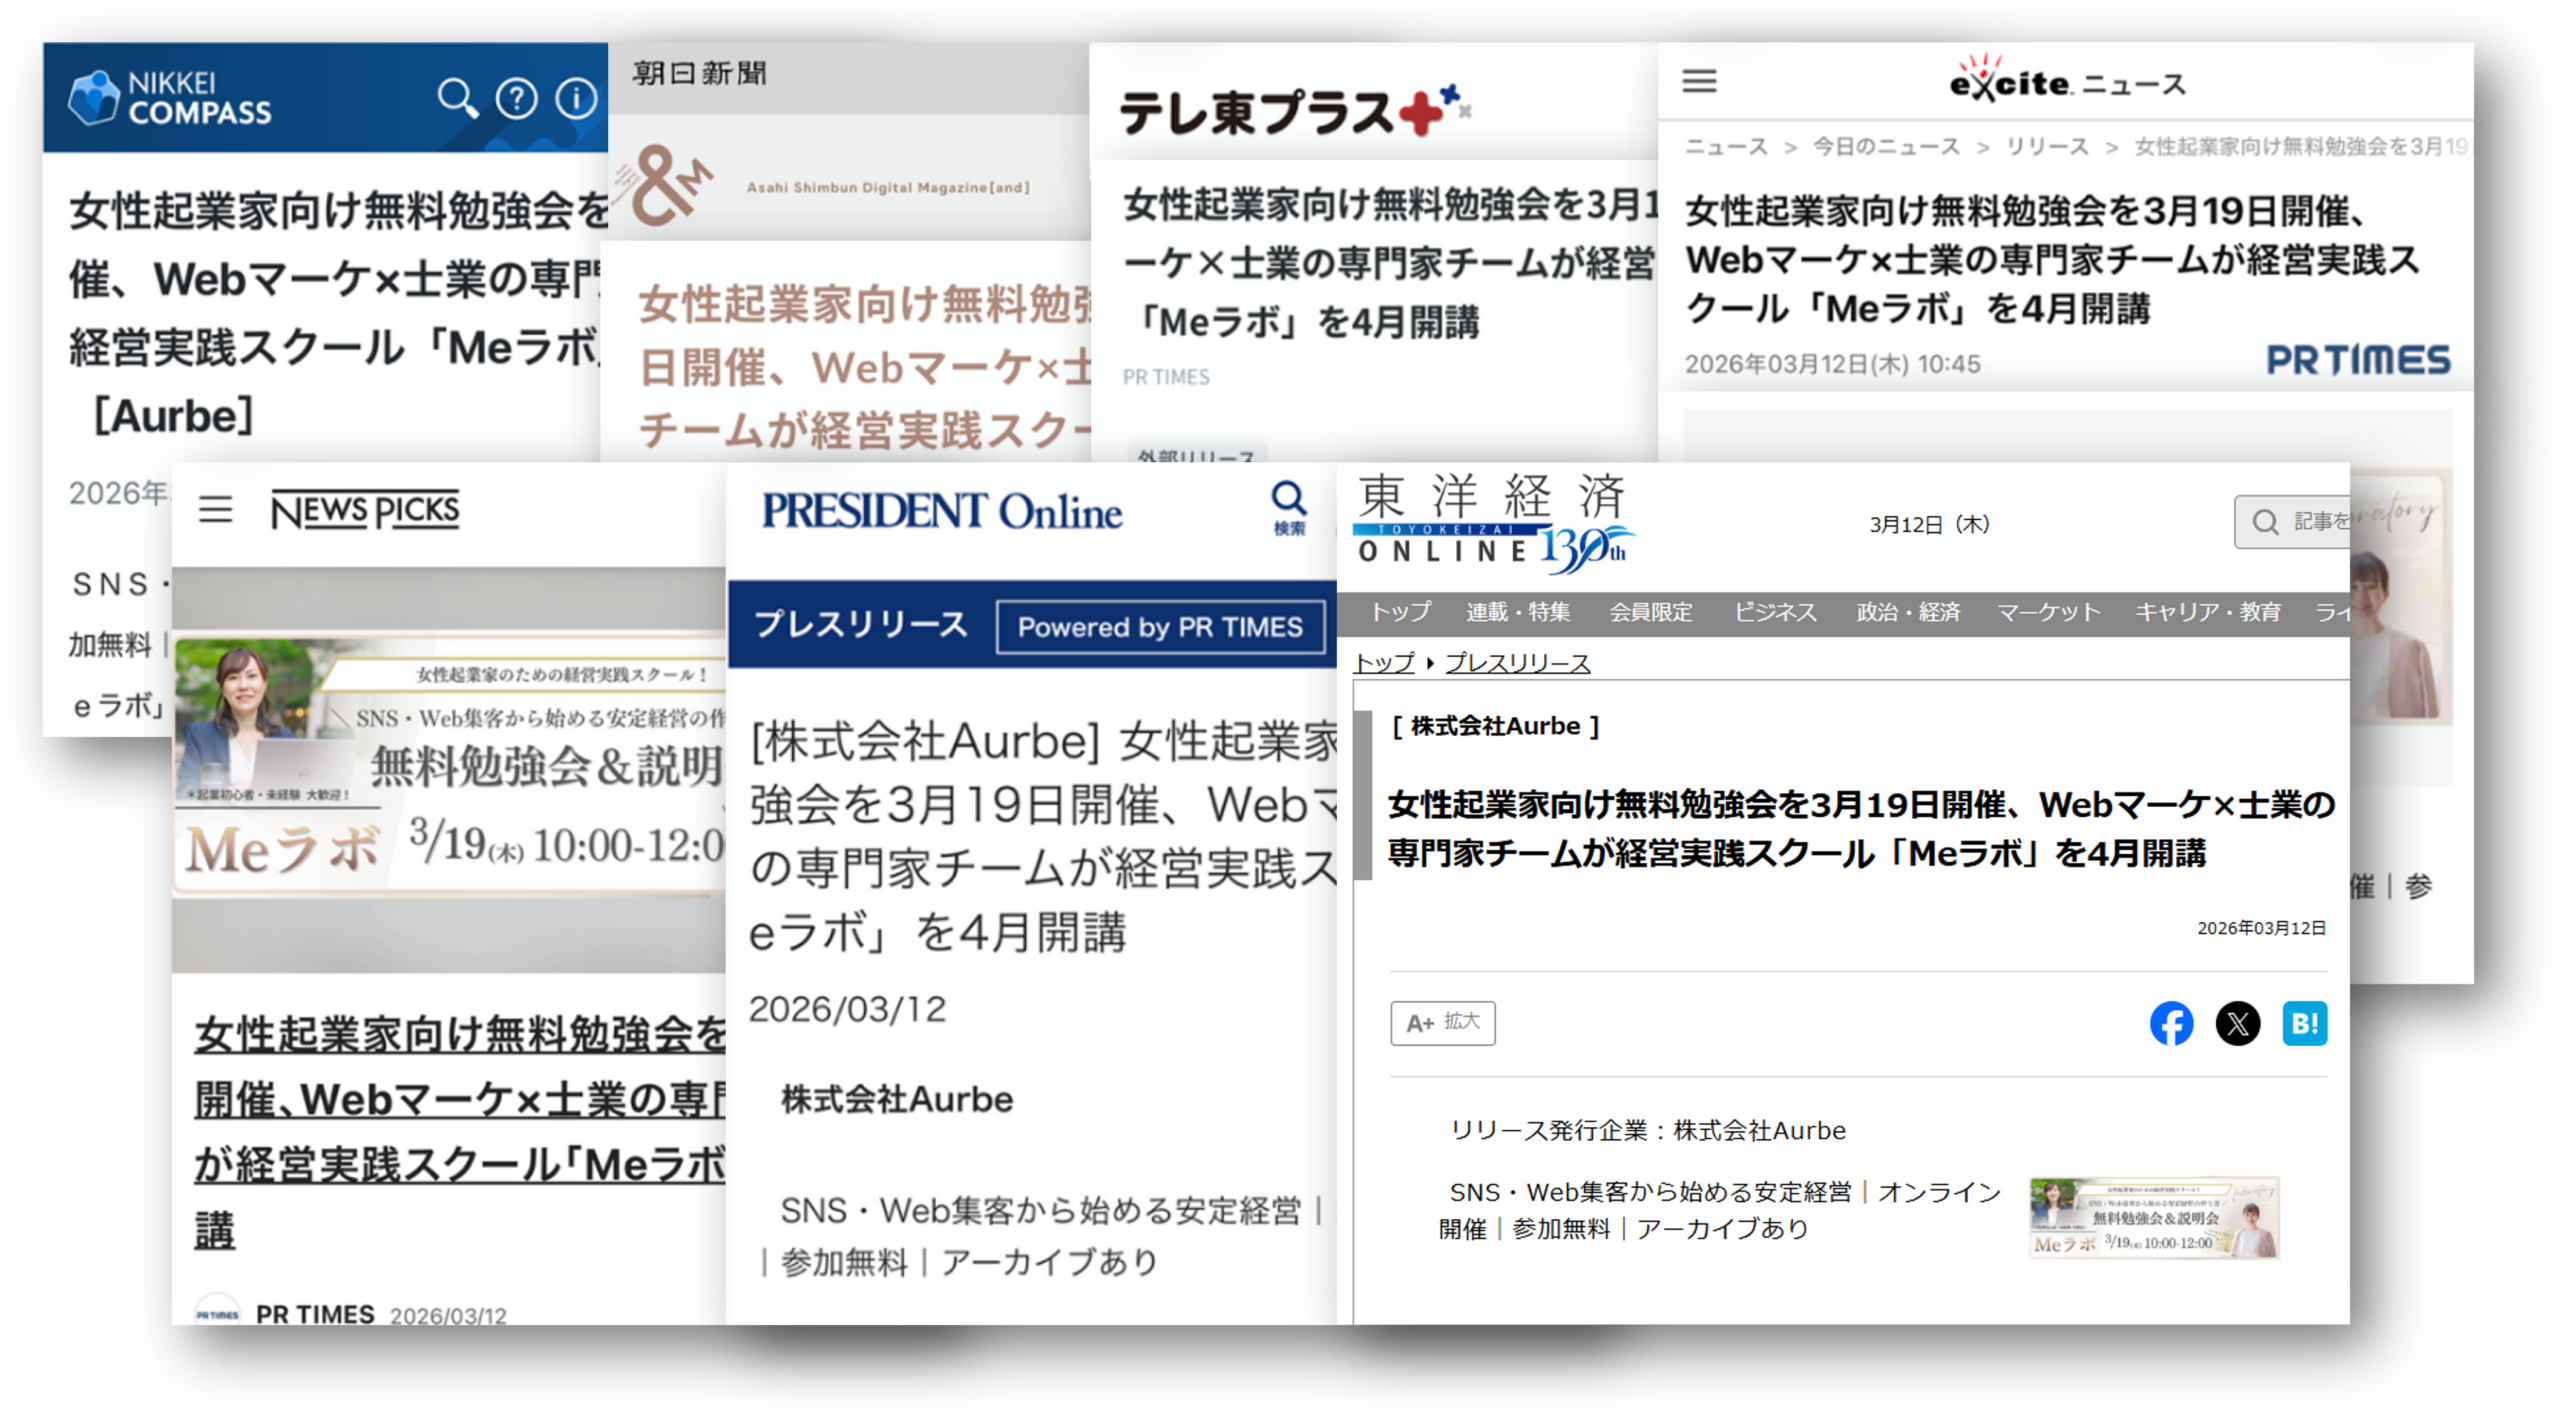The width and height of the screenshot is (2560, 1411).
Task: Select the ビジネス tab in Toyo Keizai
Action: click(1775, 612)
